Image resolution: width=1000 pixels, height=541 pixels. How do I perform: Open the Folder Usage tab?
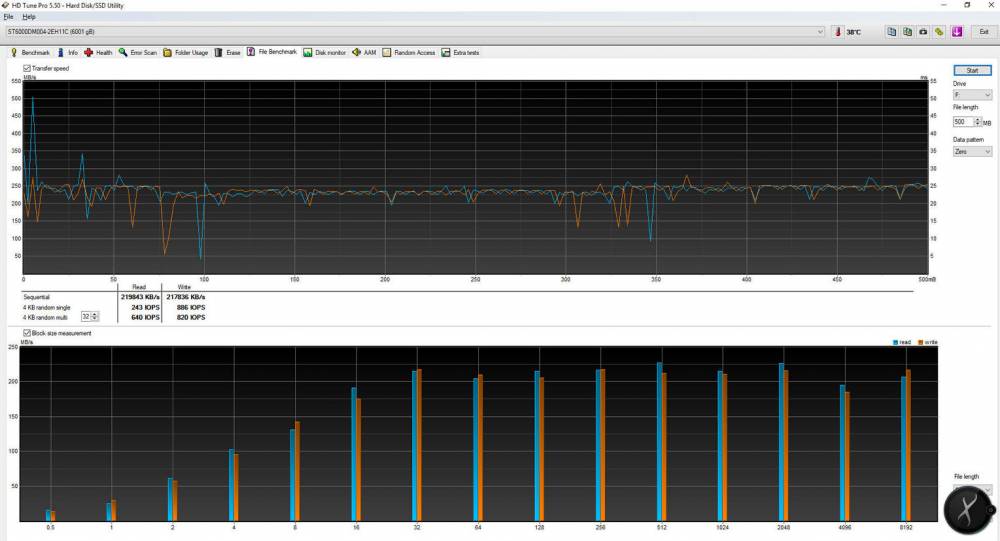coord(186,52)
